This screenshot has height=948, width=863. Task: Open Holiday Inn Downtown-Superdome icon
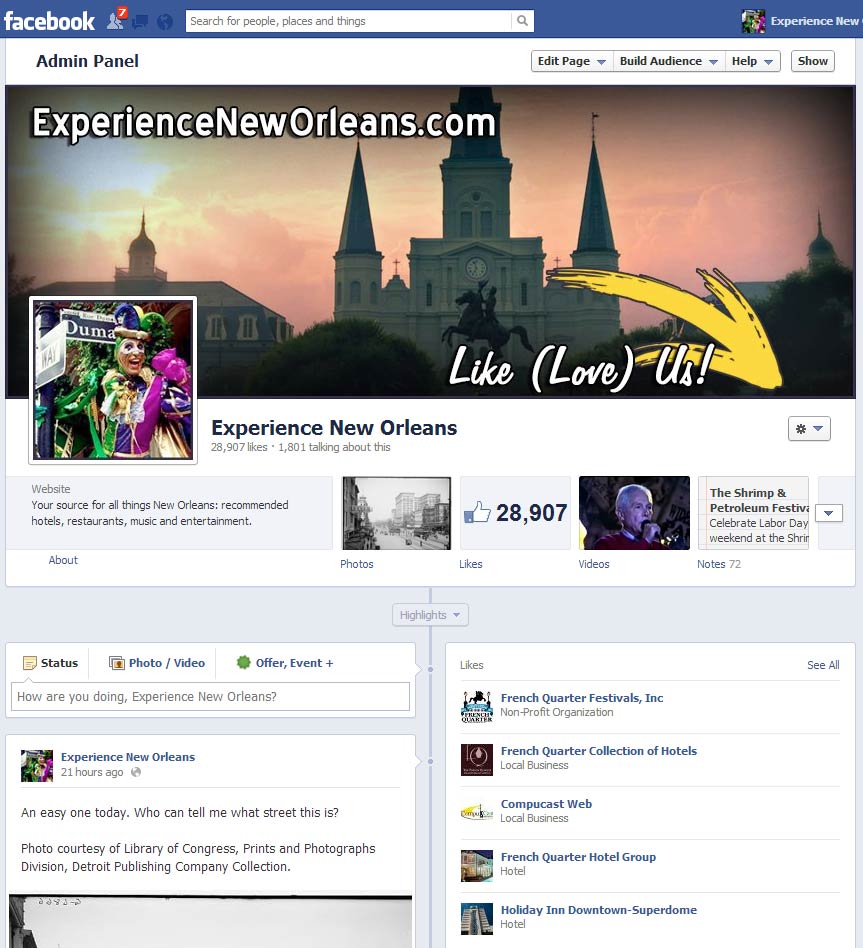[477, 919]
